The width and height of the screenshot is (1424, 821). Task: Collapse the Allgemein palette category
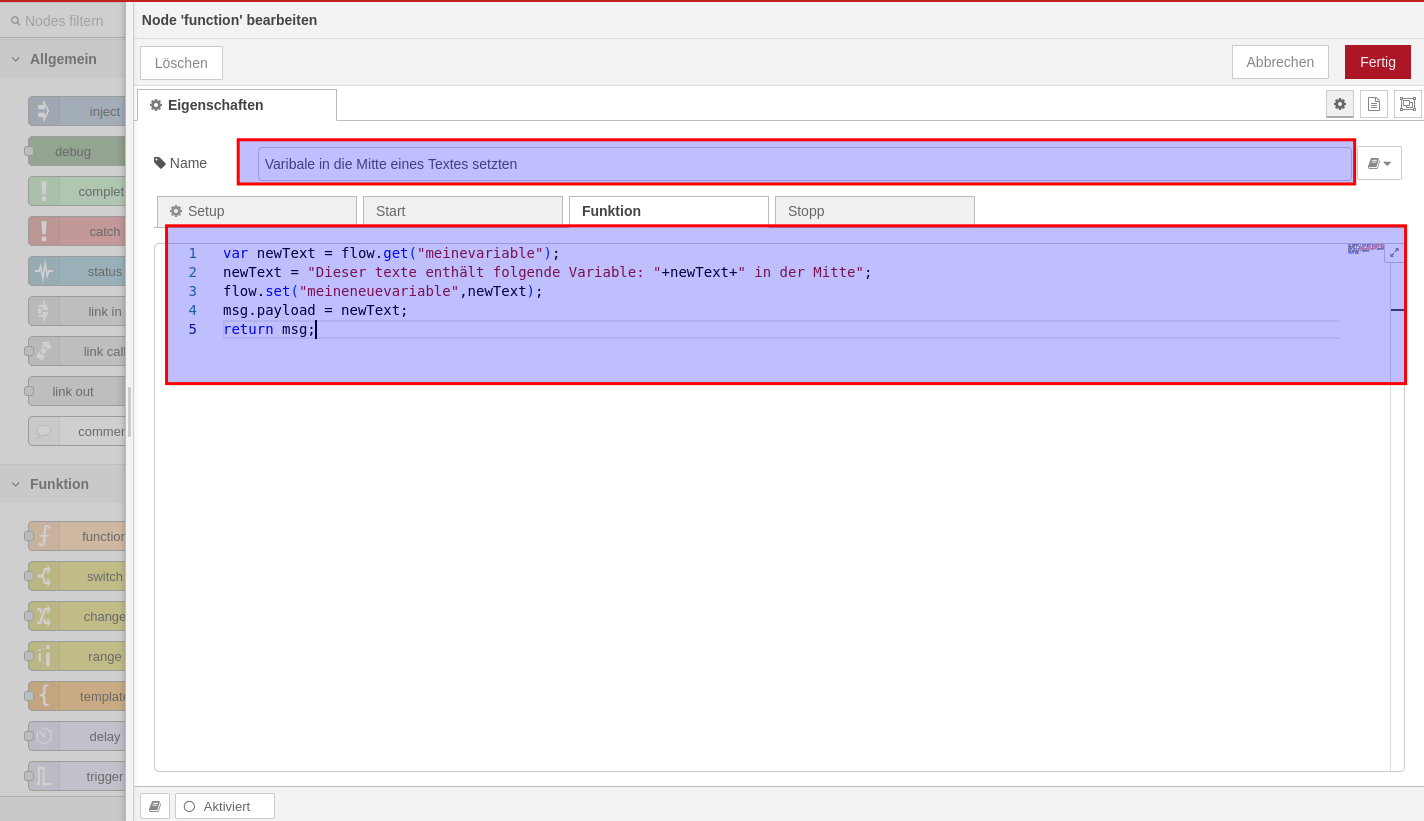16,59
